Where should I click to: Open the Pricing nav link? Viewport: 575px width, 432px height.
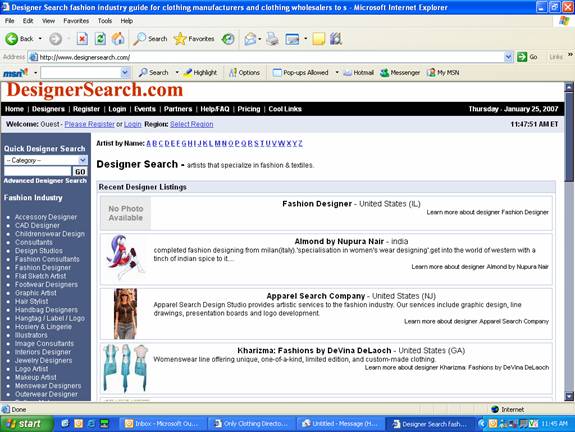pos(249,109)
